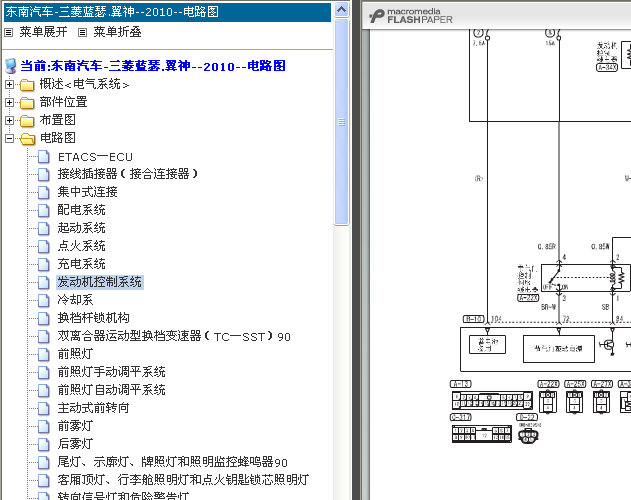The height and width of the screenshot is (500, 631).
Task: Open the 充电系统 diagram
Action: [81, 264]
